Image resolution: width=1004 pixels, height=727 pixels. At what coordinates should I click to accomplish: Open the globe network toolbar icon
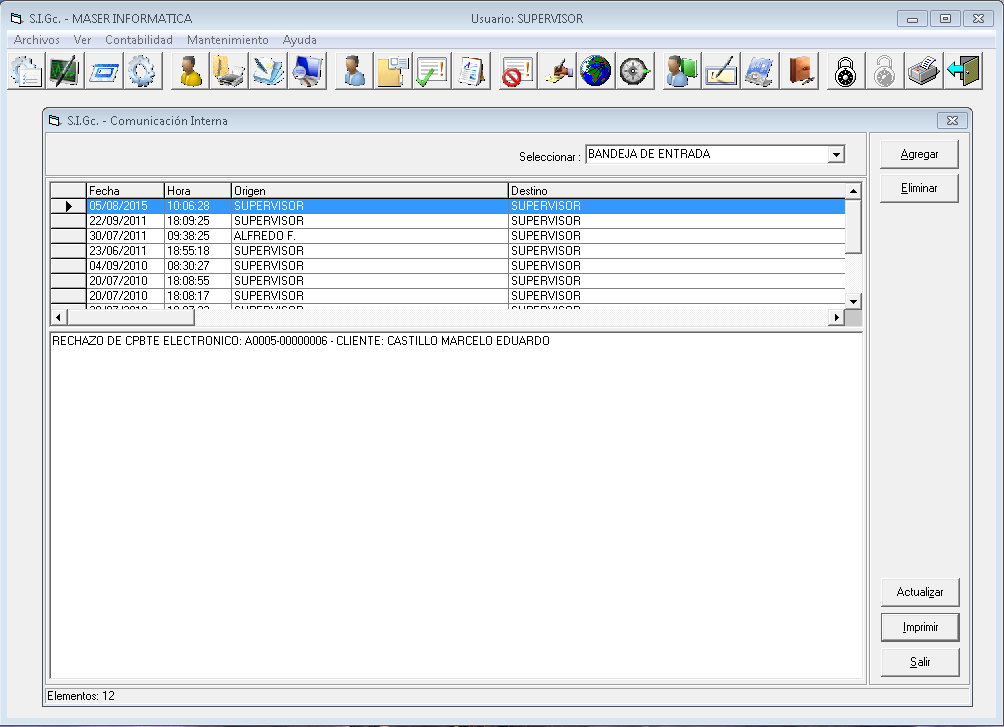[595, 71]
